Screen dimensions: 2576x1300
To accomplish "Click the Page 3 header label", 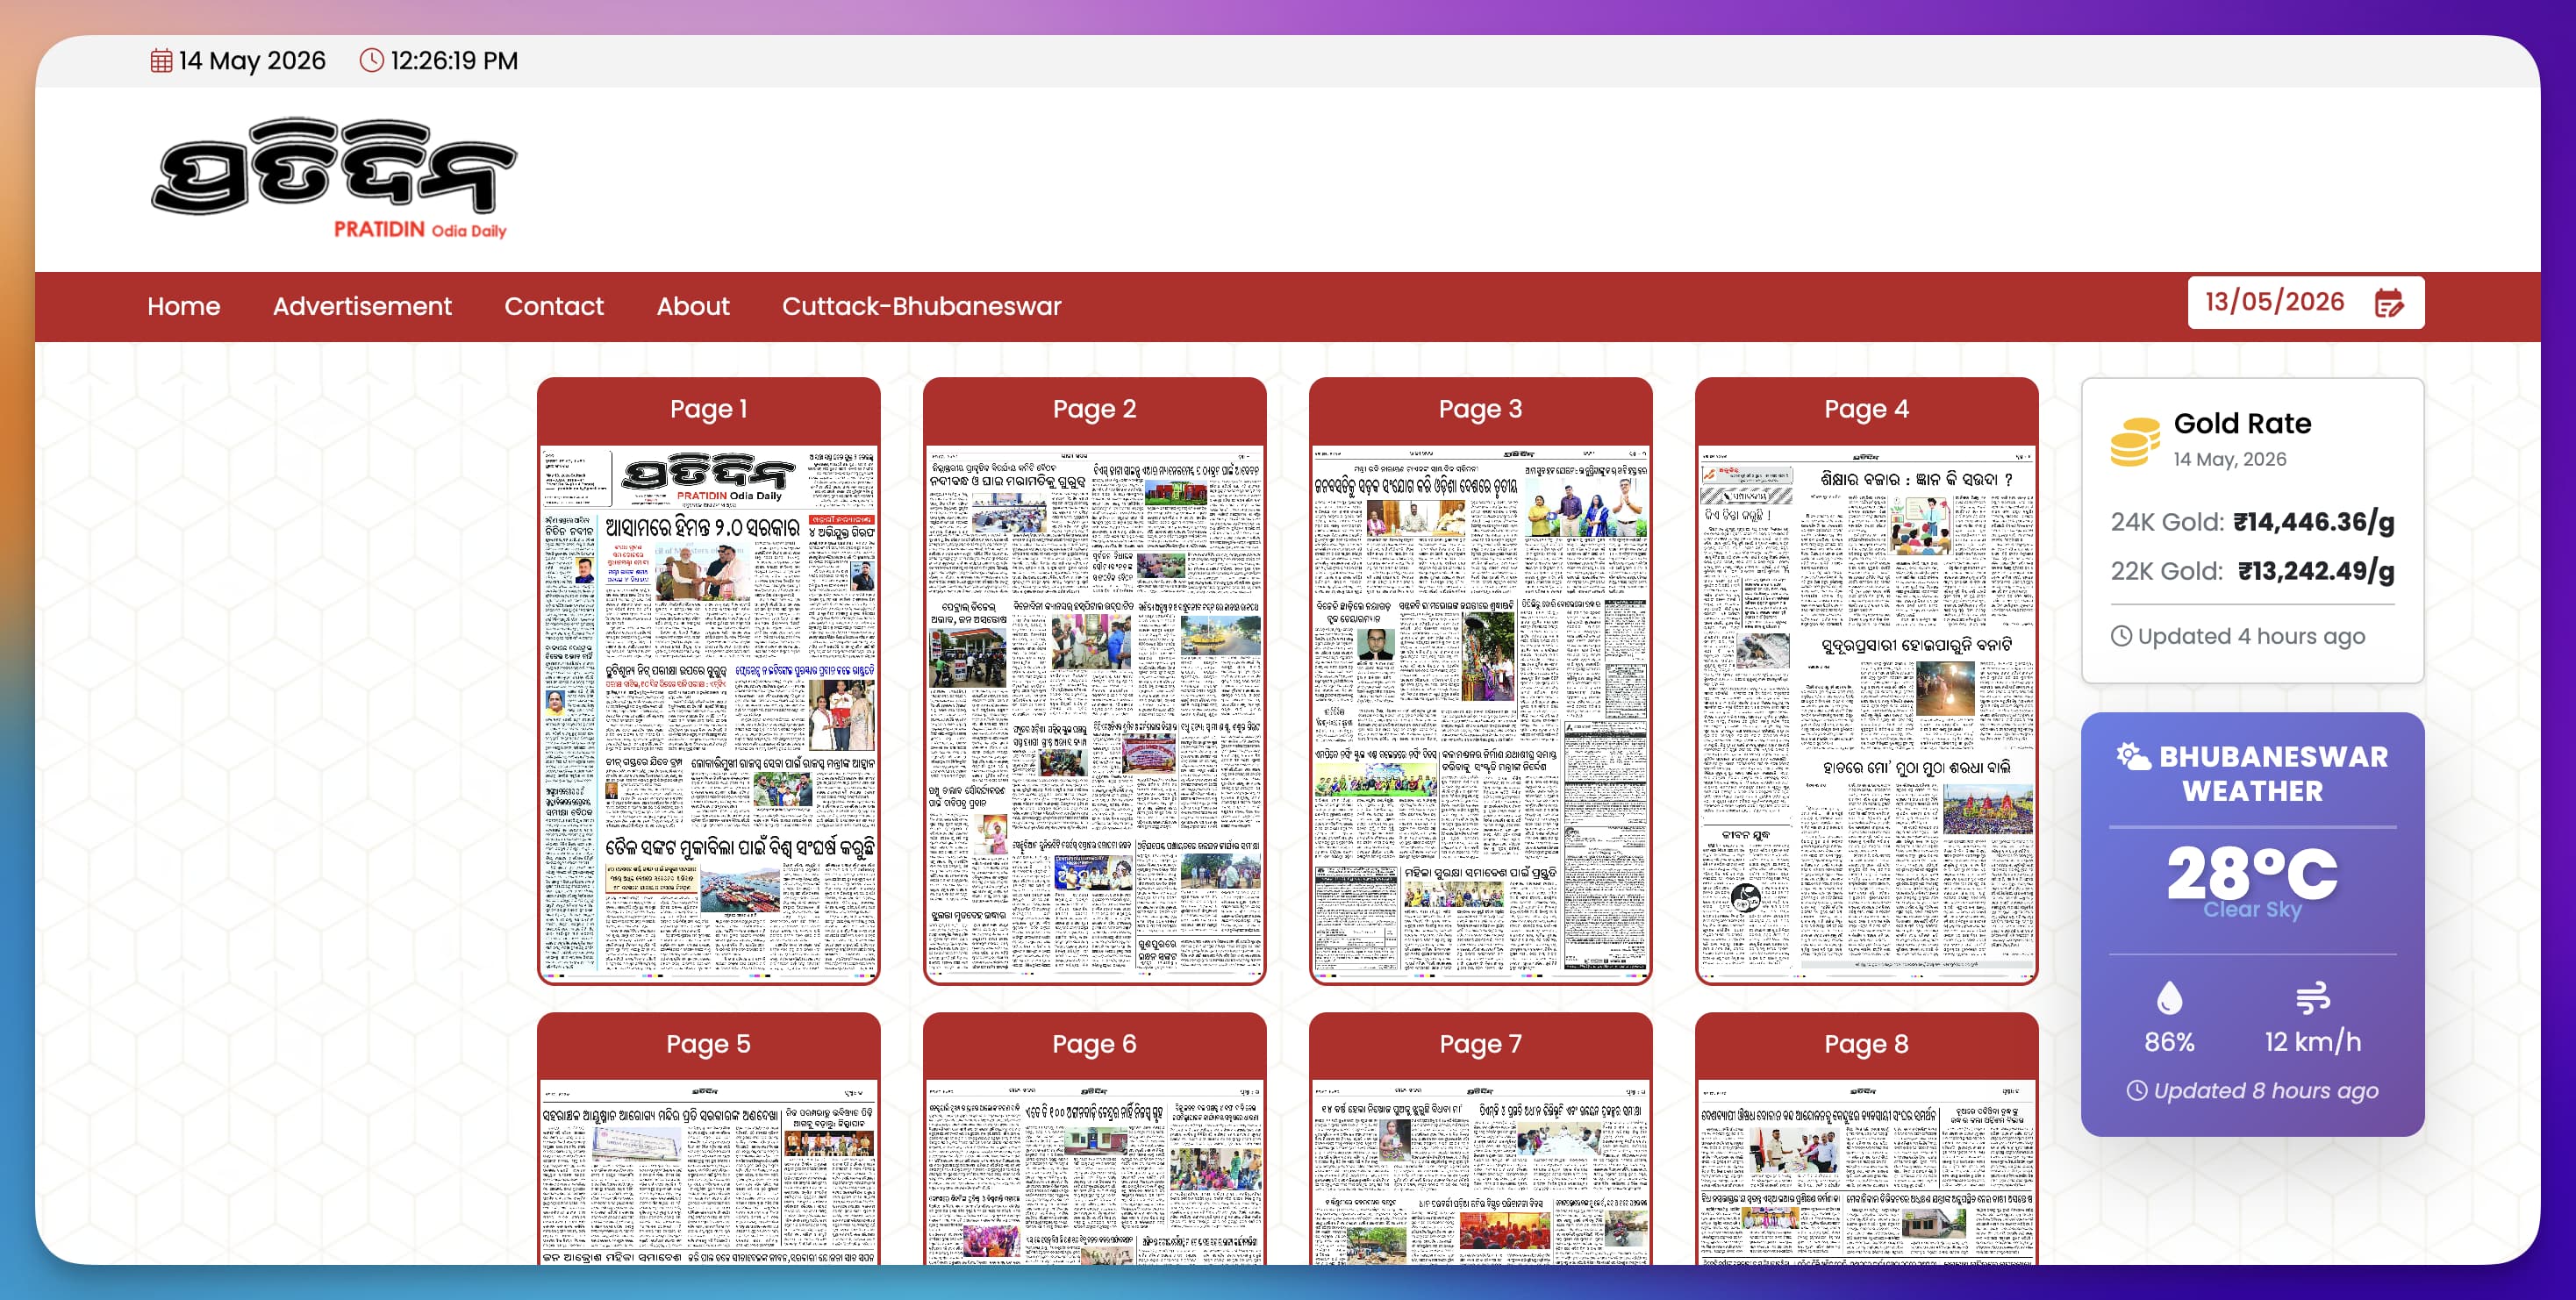I will pos(1481,409).
